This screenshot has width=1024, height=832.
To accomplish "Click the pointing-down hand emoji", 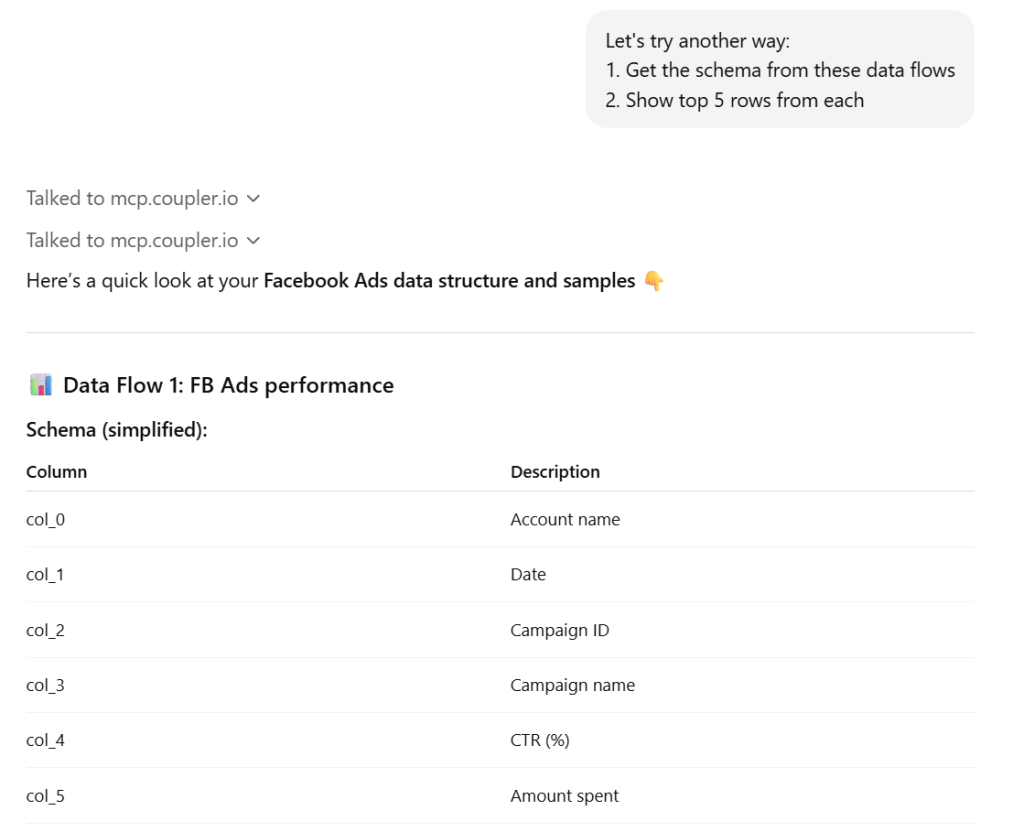I will 654,281.
